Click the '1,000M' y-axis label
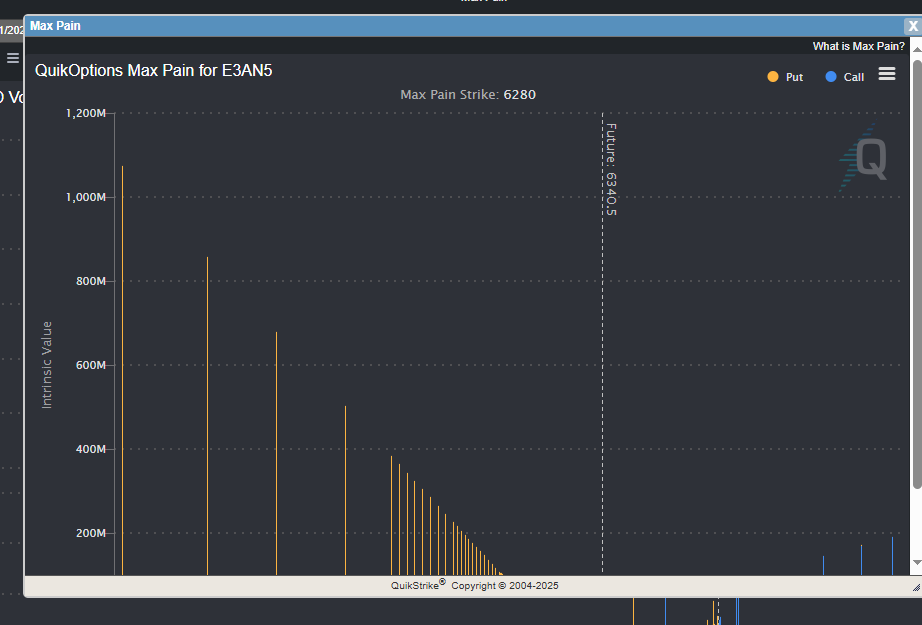The height and width of the screenshot is (625, 922). tap(86, 197)
